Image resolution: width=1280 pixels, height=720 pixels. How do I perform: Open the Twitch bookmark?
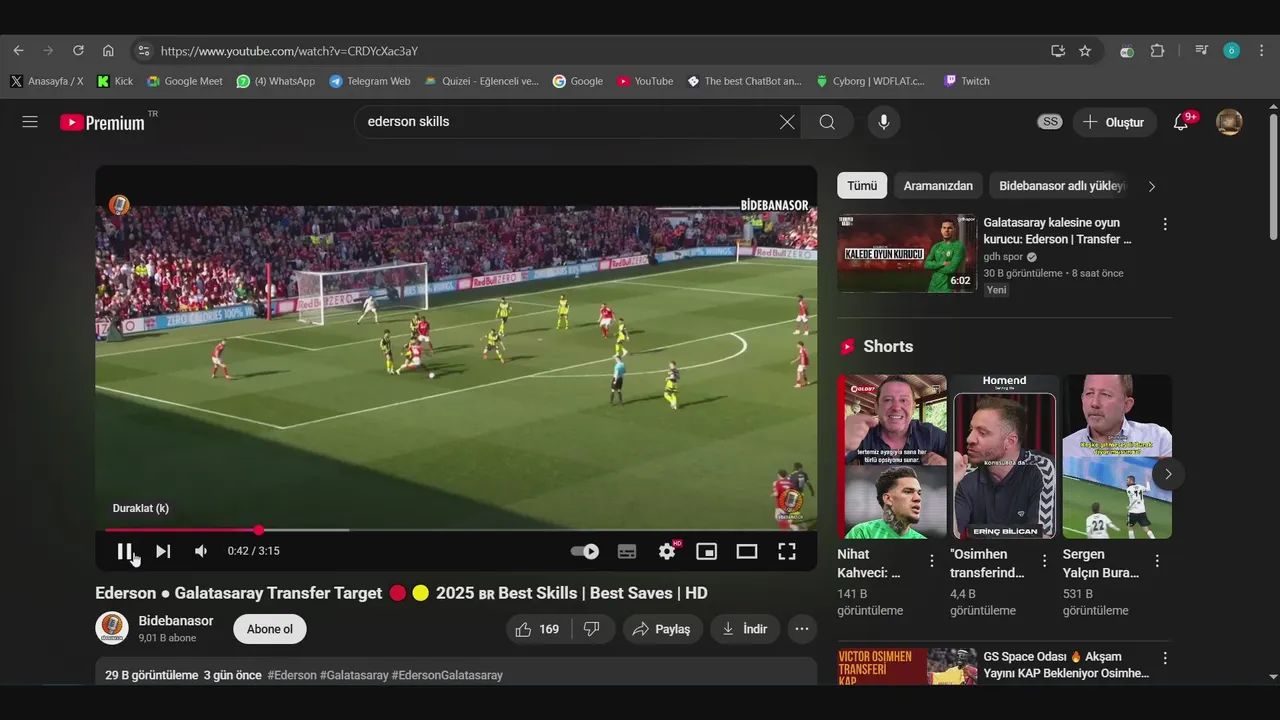pos(967,81)
